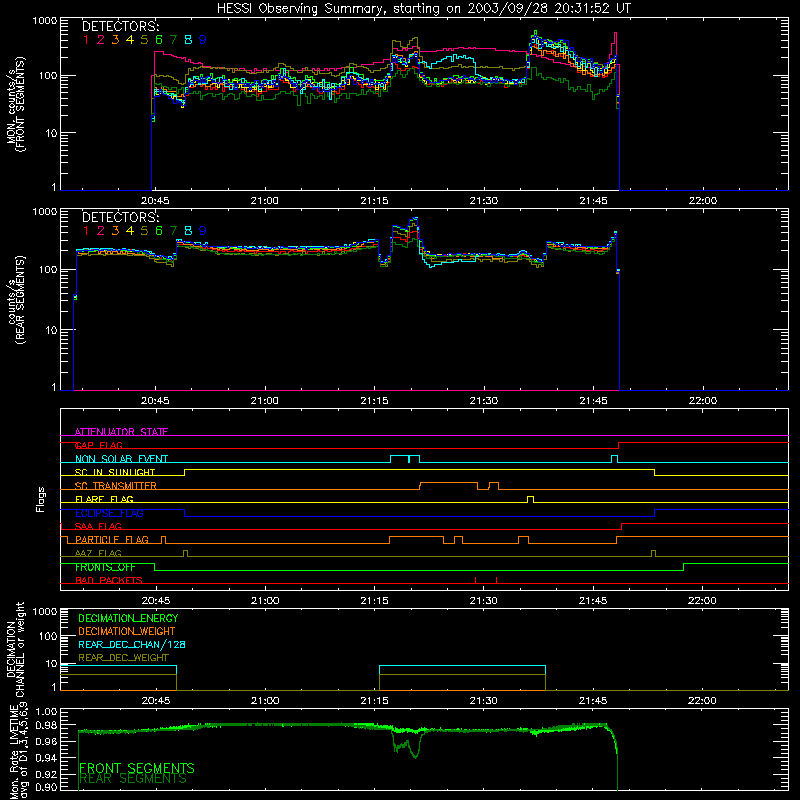Image resolution: width=800 pixels, height=800 pixels.
Task: Click DETECTORS: label in the front segments plot
Action: click(120, 27)
